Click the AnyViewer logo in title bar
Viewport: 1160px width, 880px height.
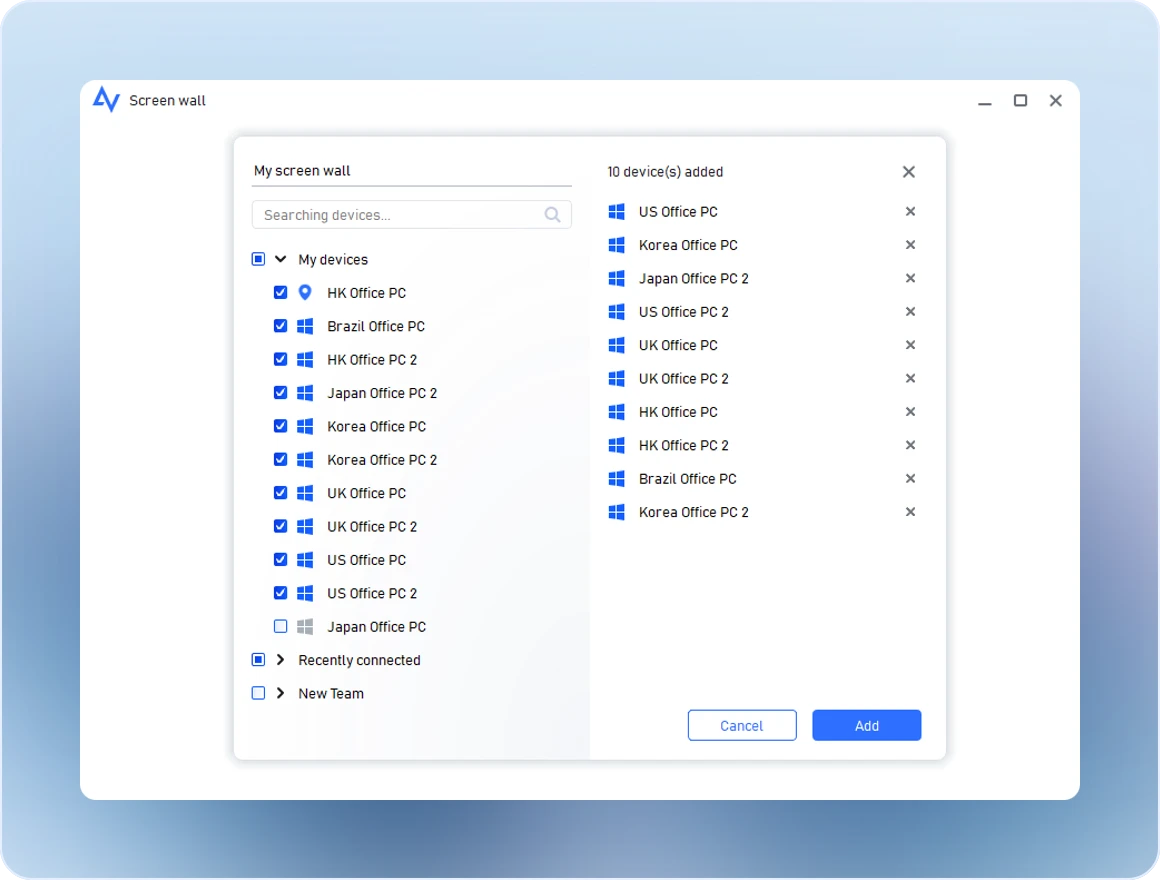point(106,100)
